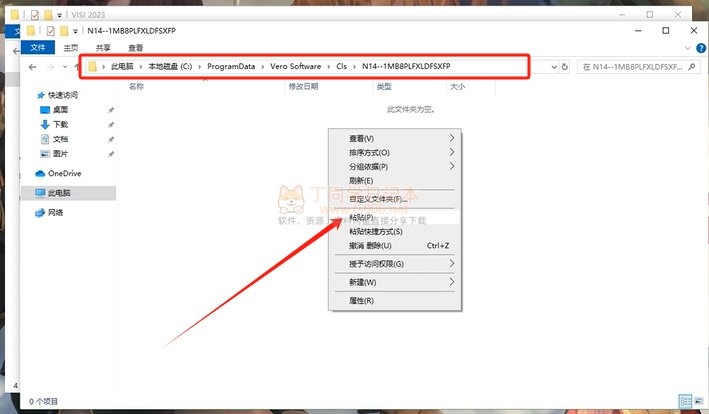The width and height of the screenshot is (709, 414).
Task: Click Vero Software breadcrumb segment
Action: click(x=296, y=66)
